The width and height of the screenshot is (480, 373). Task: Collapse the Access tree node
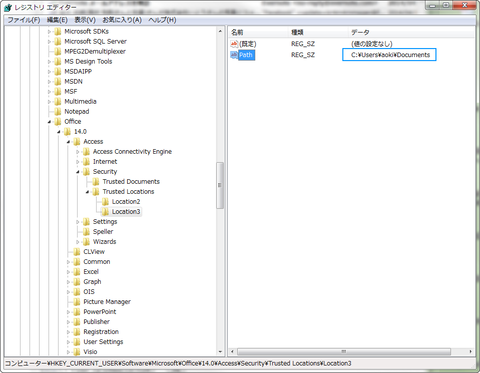pyautogui.click(x=68, y=142)
